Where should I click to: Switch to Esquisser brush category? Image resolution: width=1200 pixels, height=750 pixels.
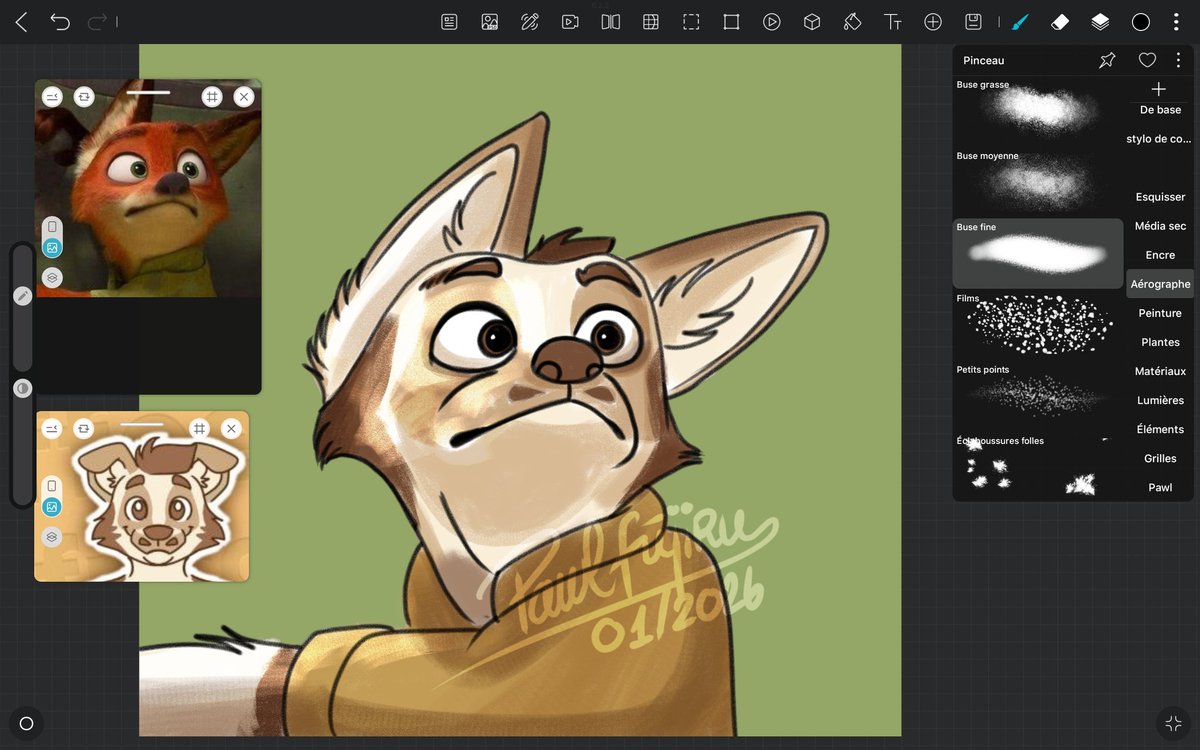(x=1160, y=197)
